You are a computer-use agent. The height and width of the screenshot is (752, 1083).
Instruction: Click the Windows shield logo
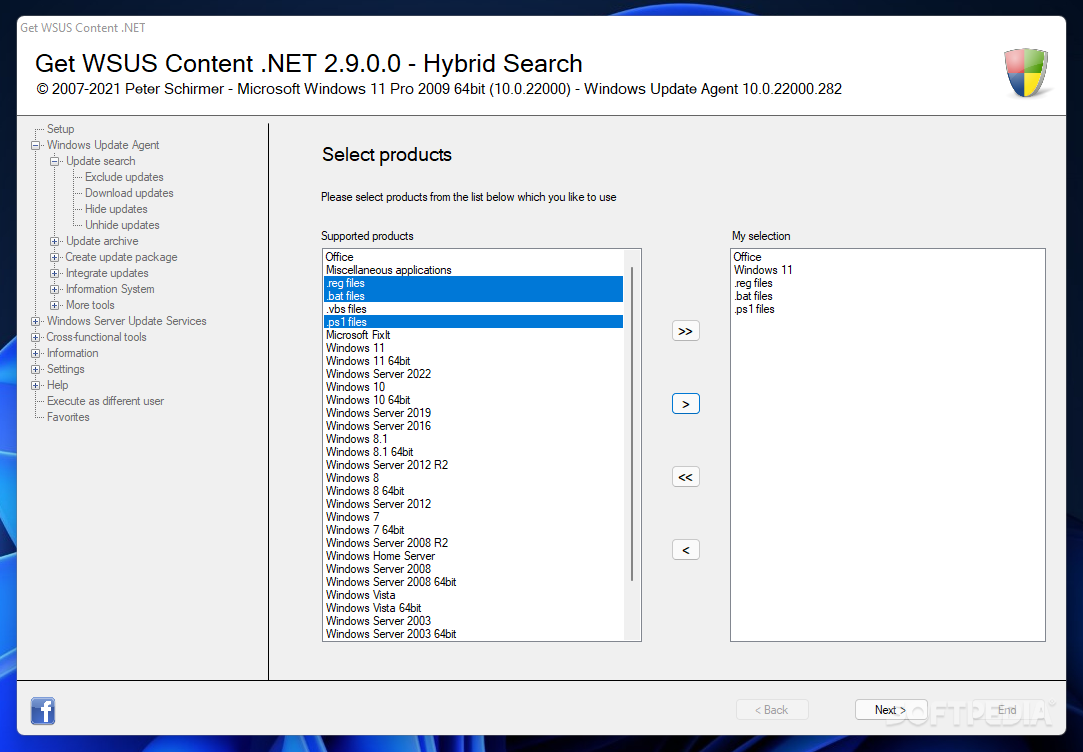1026,72
